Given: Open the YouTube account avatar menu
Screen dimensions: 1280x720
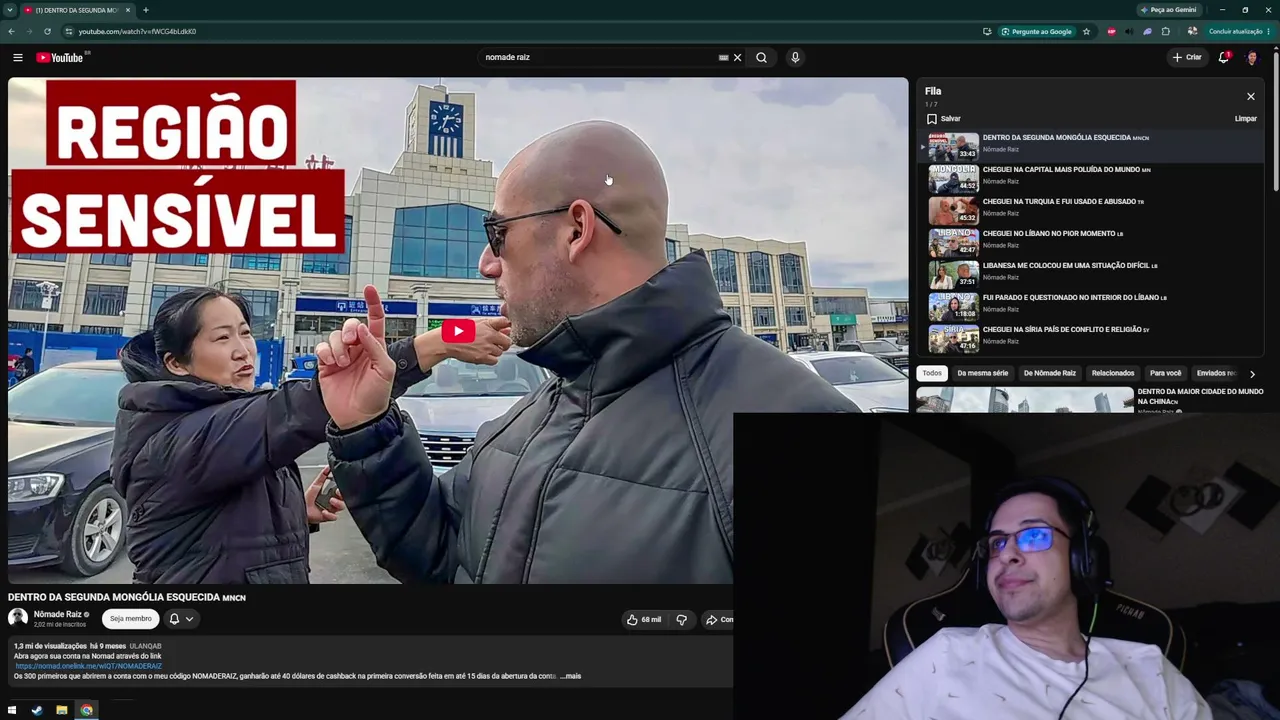Looking at the screenshot, I should point(1252,58).
